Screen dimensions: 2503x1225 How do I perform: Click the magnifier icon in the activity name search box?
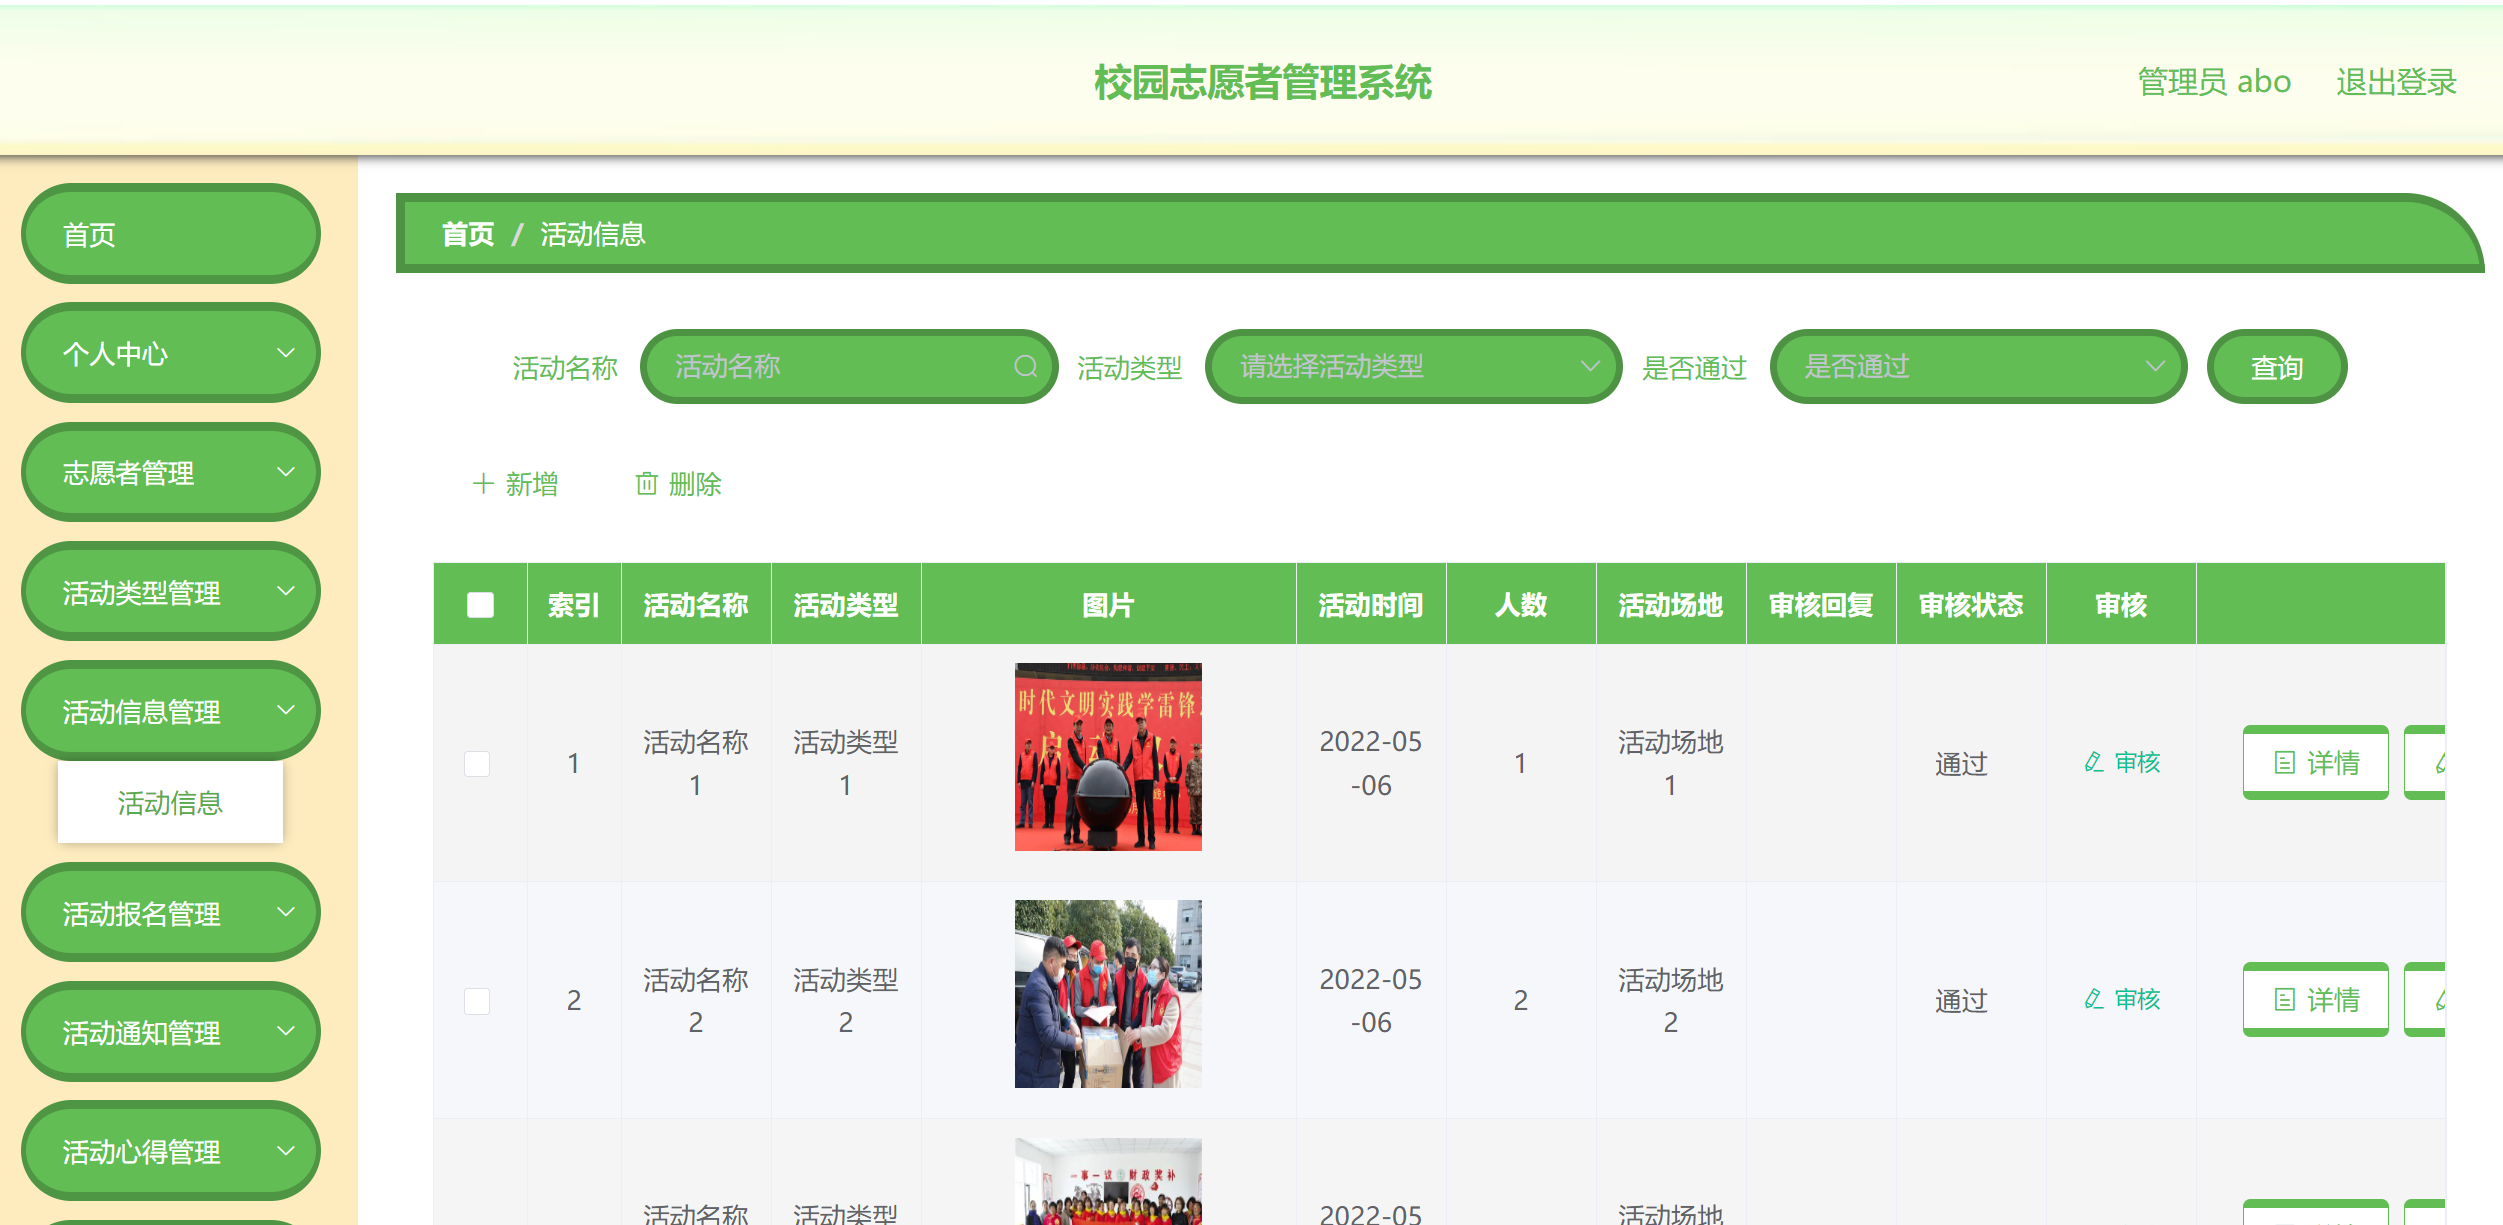click(1026, 366)
